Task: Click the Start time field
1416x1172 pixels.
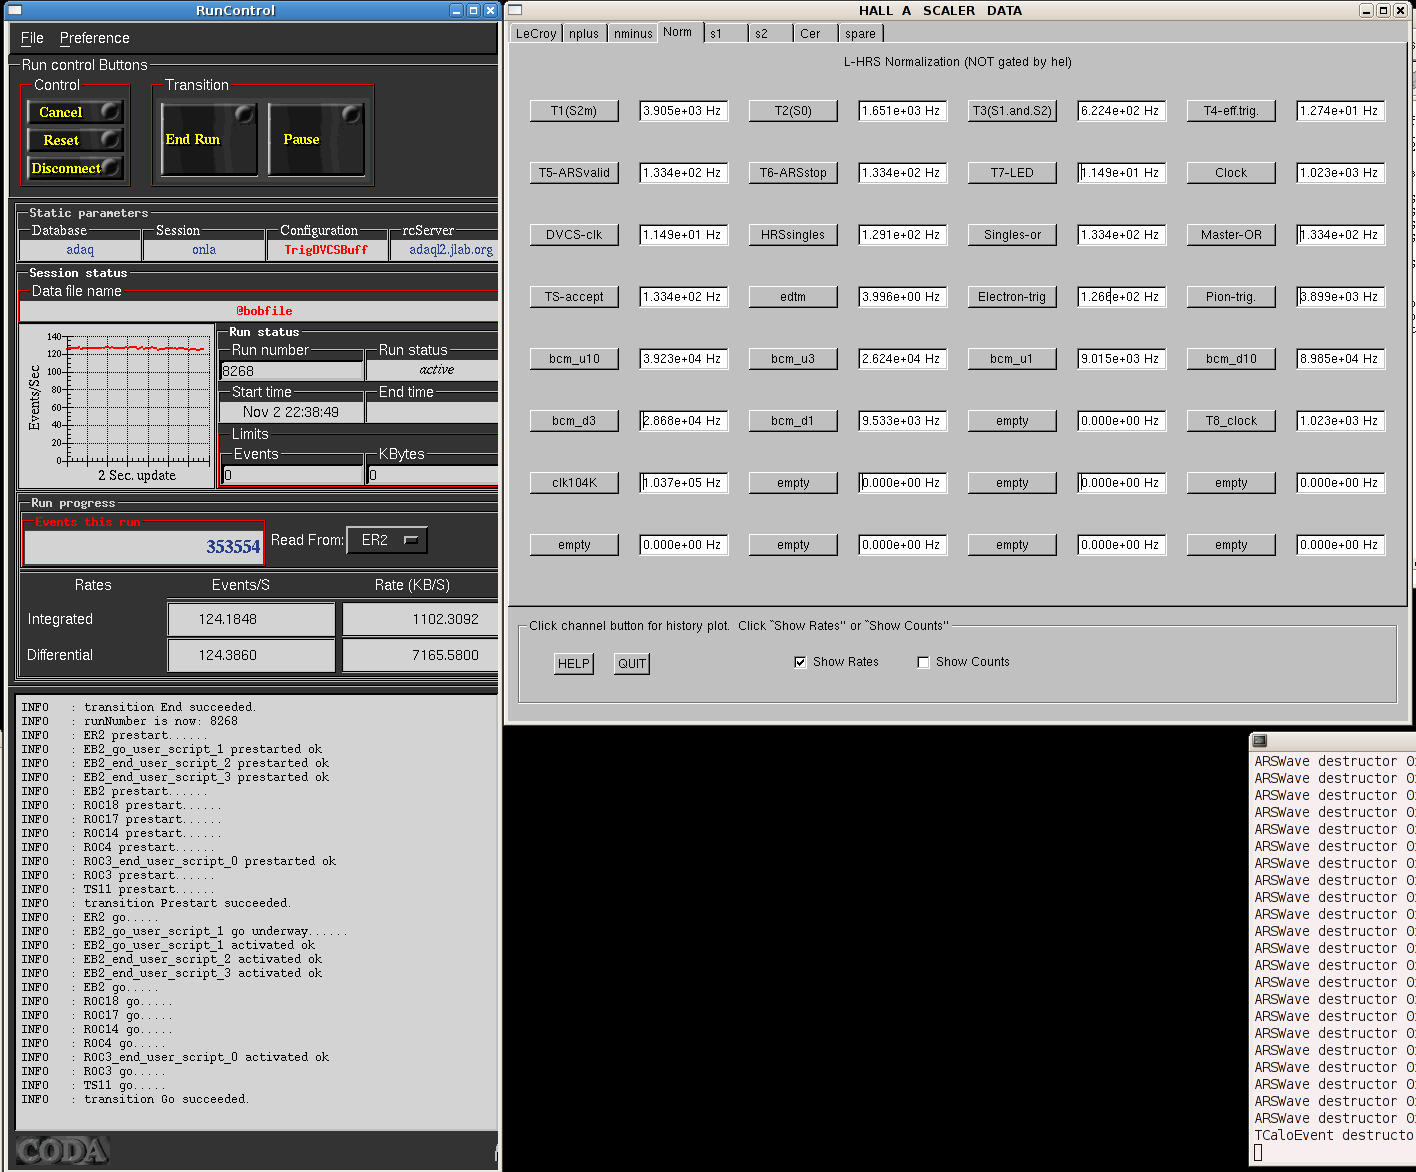Action: (x=291, y=412)
